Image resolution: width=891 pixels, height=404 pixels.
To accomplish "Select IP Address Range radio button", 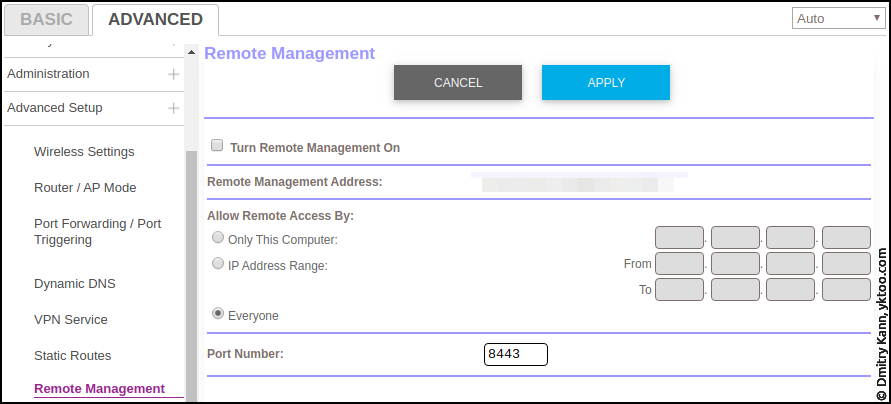I will click(218, 263).
